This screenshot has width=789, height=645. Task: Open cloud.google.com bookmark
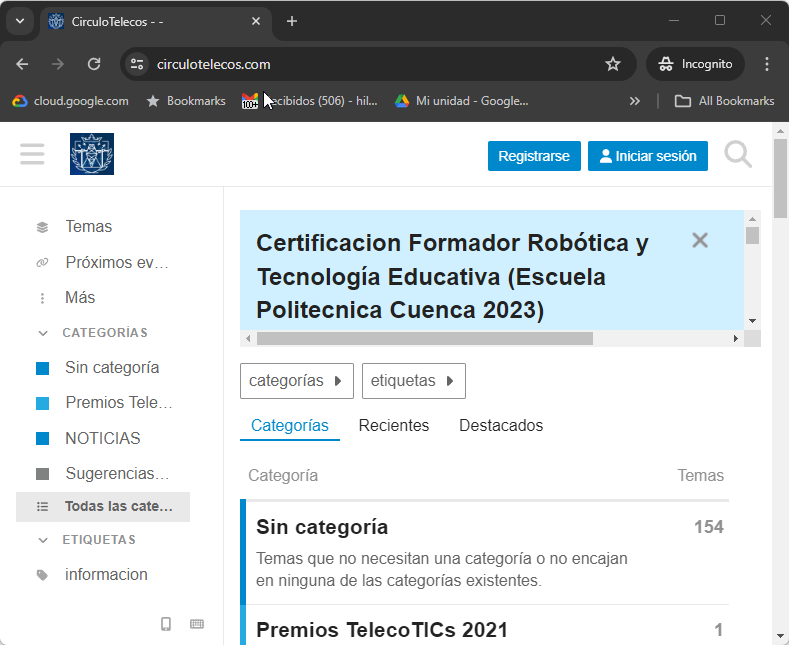[x=70, y=101]
